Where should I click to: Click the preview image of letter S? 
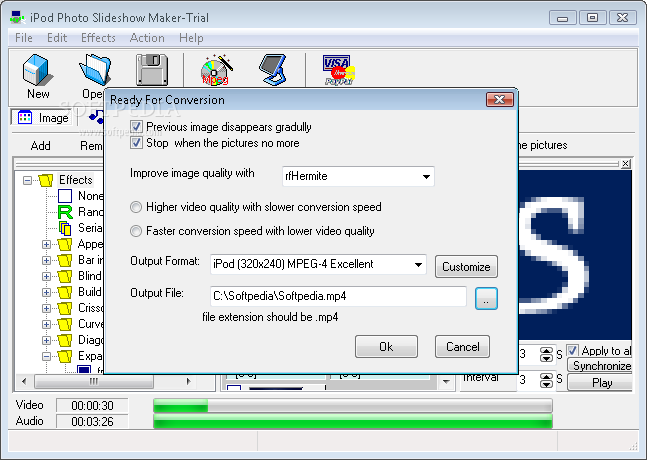575,255
